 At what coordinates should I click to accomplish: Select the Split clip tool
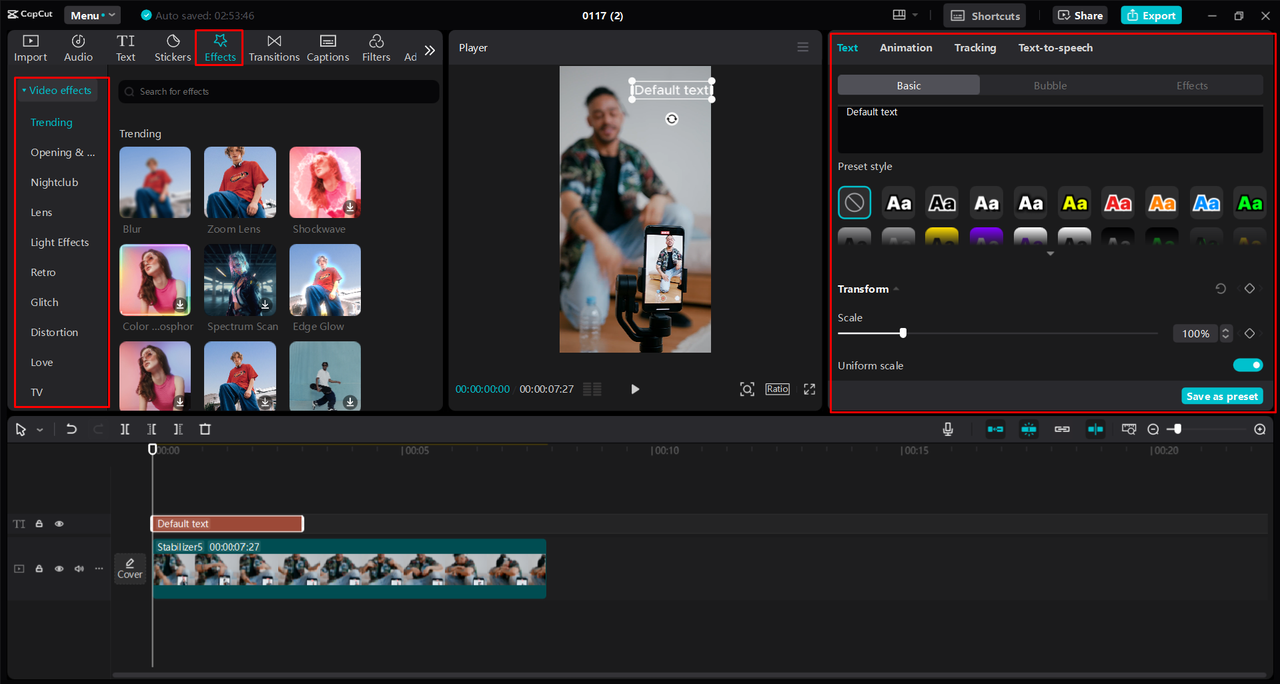click(x=125, y=429)
